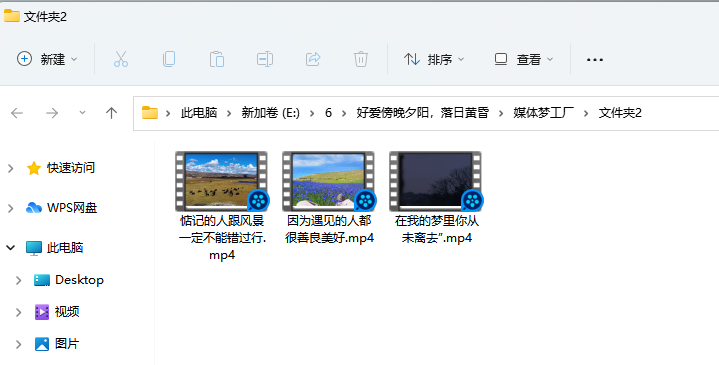Go up one folder level arrow
The height and width of the screenshot is (365, 719).
[111, 113]
